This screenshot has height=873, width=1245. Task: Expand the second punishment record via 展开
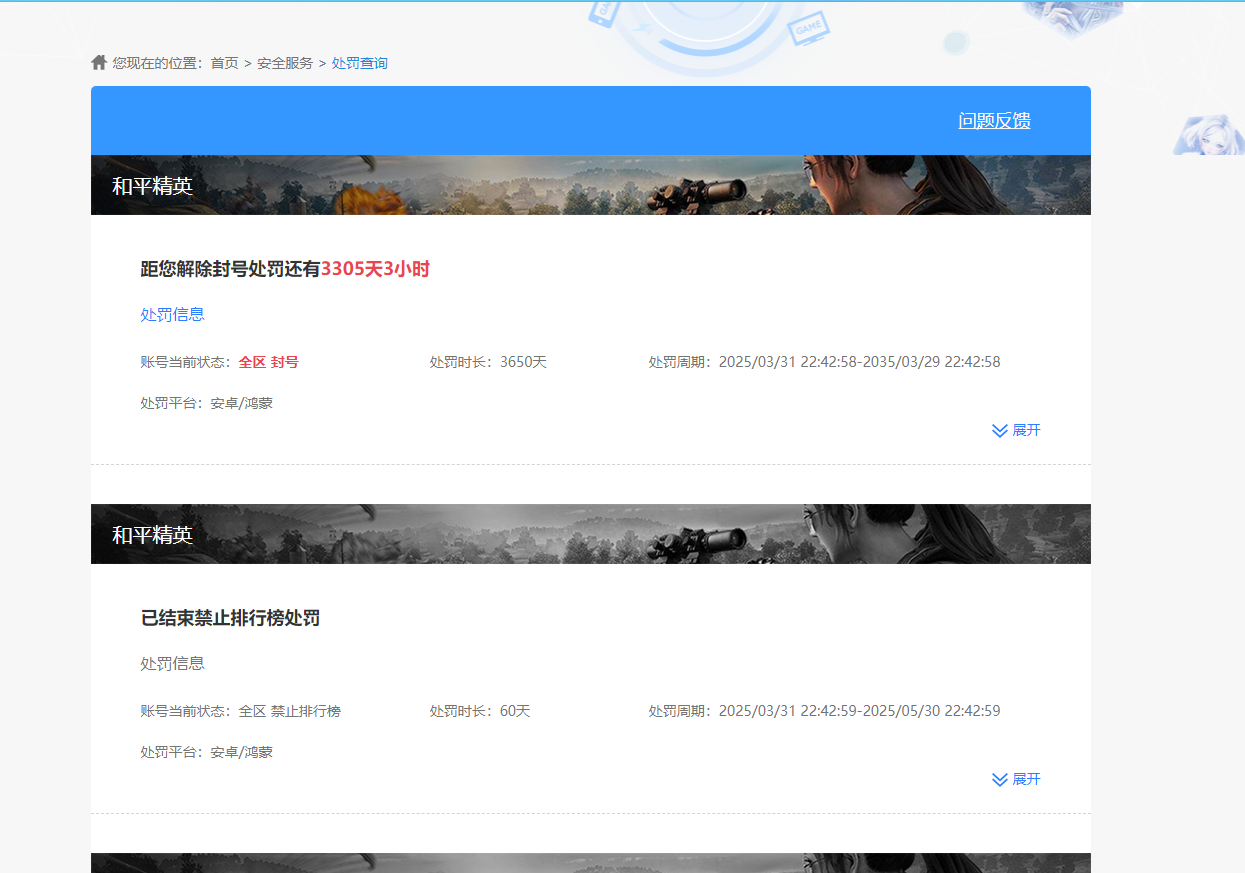pyautogui.click(x=1025, y=779)
